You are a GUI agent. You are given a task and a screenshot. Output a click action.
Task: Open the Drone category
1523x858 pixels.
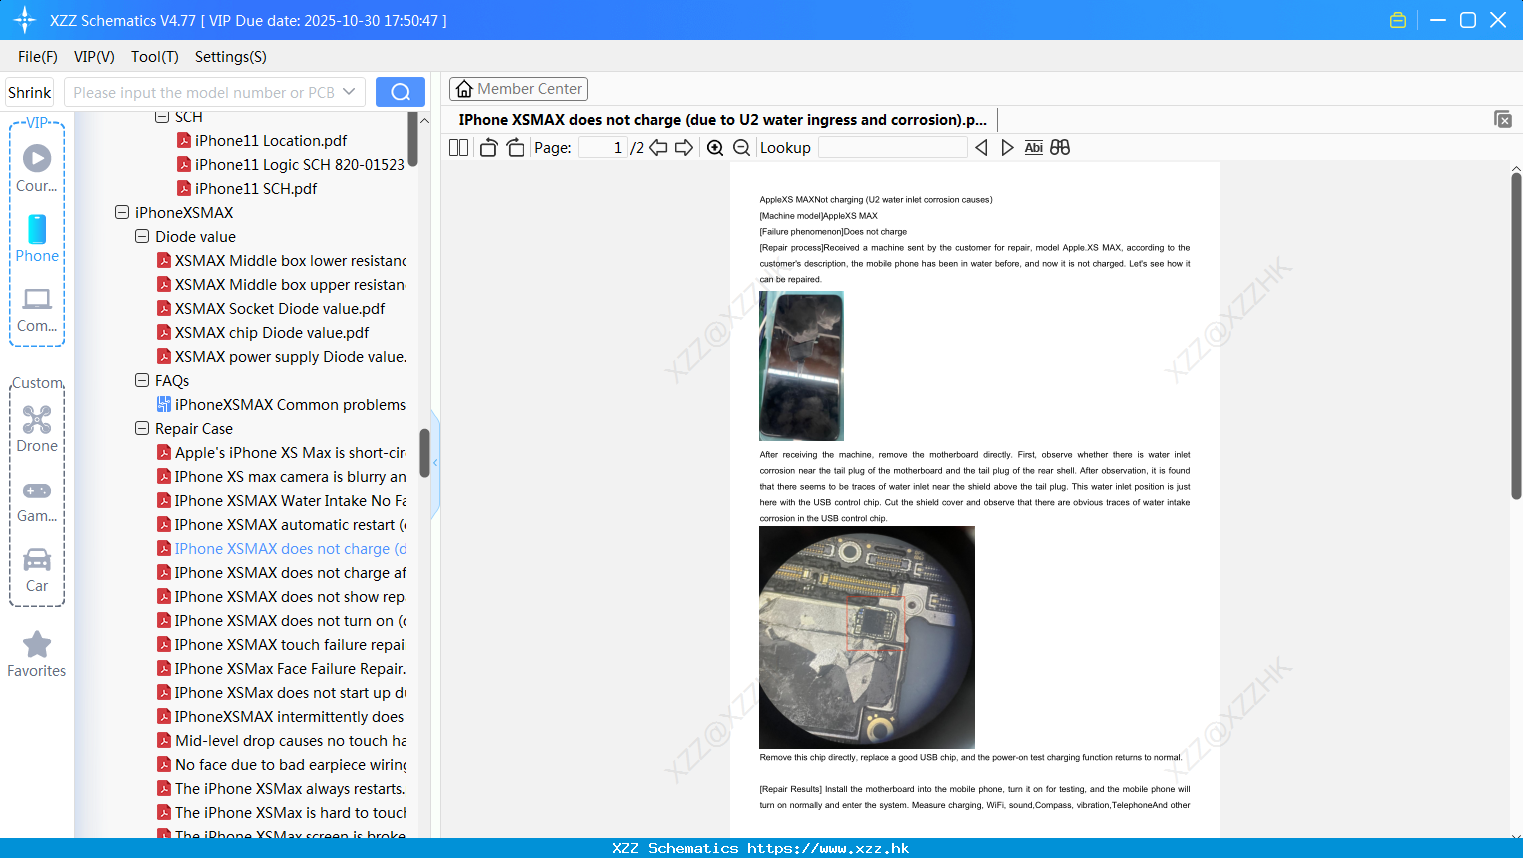[x=37, y=429]
